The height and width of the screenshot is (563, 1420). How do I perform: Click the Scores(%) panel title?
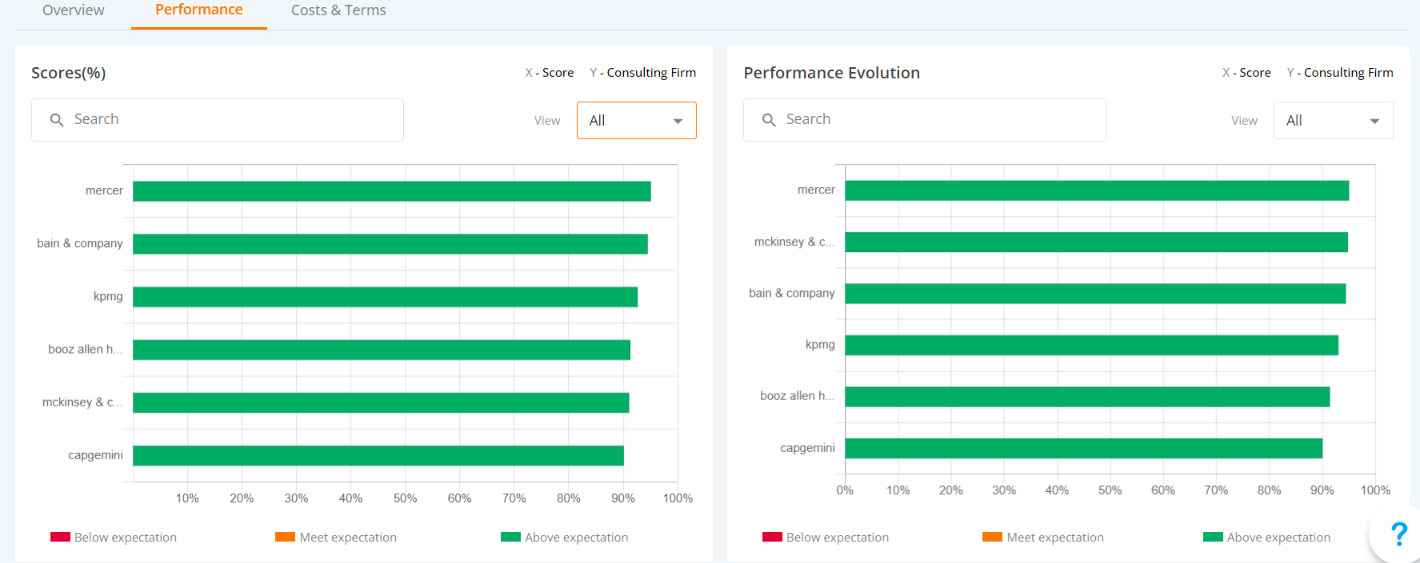coord(68,73)
